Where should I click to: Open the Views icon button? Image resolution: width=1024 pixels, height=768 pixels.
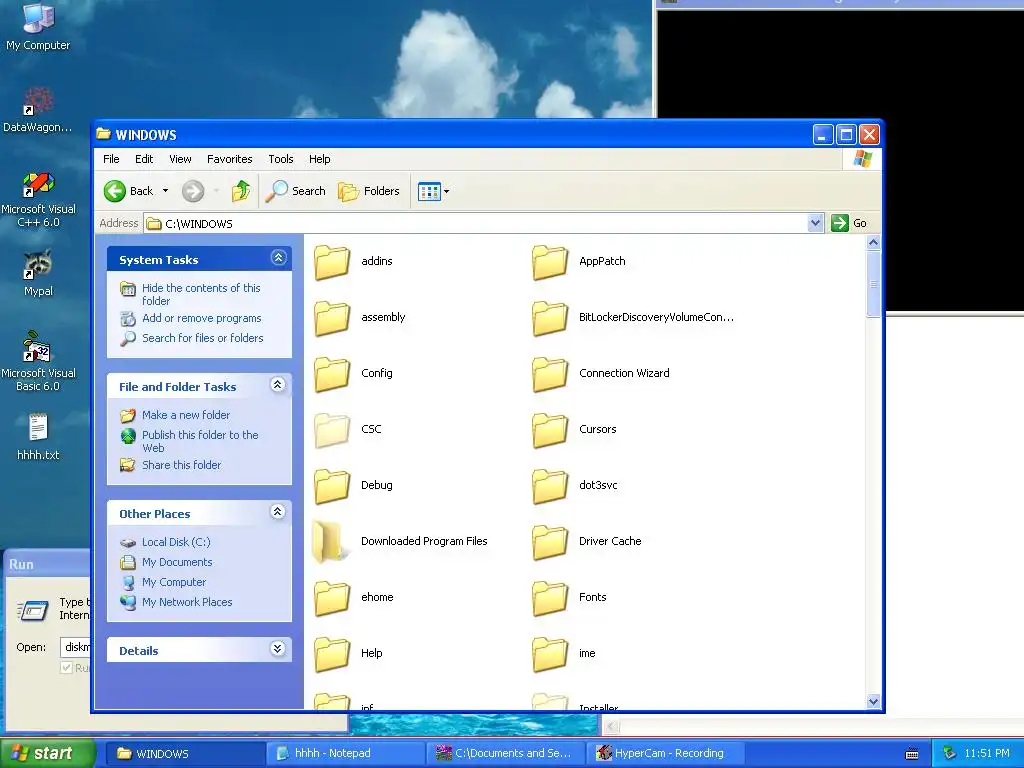[429, 192]
